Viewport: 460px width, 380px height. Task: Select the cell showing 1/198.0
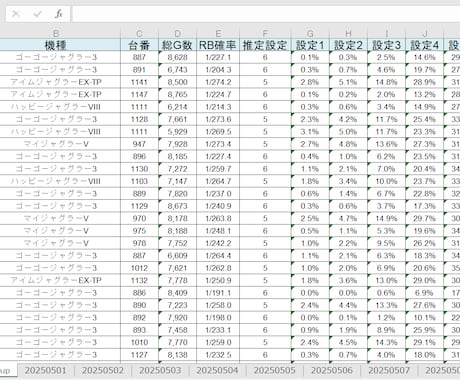point(218,317)
